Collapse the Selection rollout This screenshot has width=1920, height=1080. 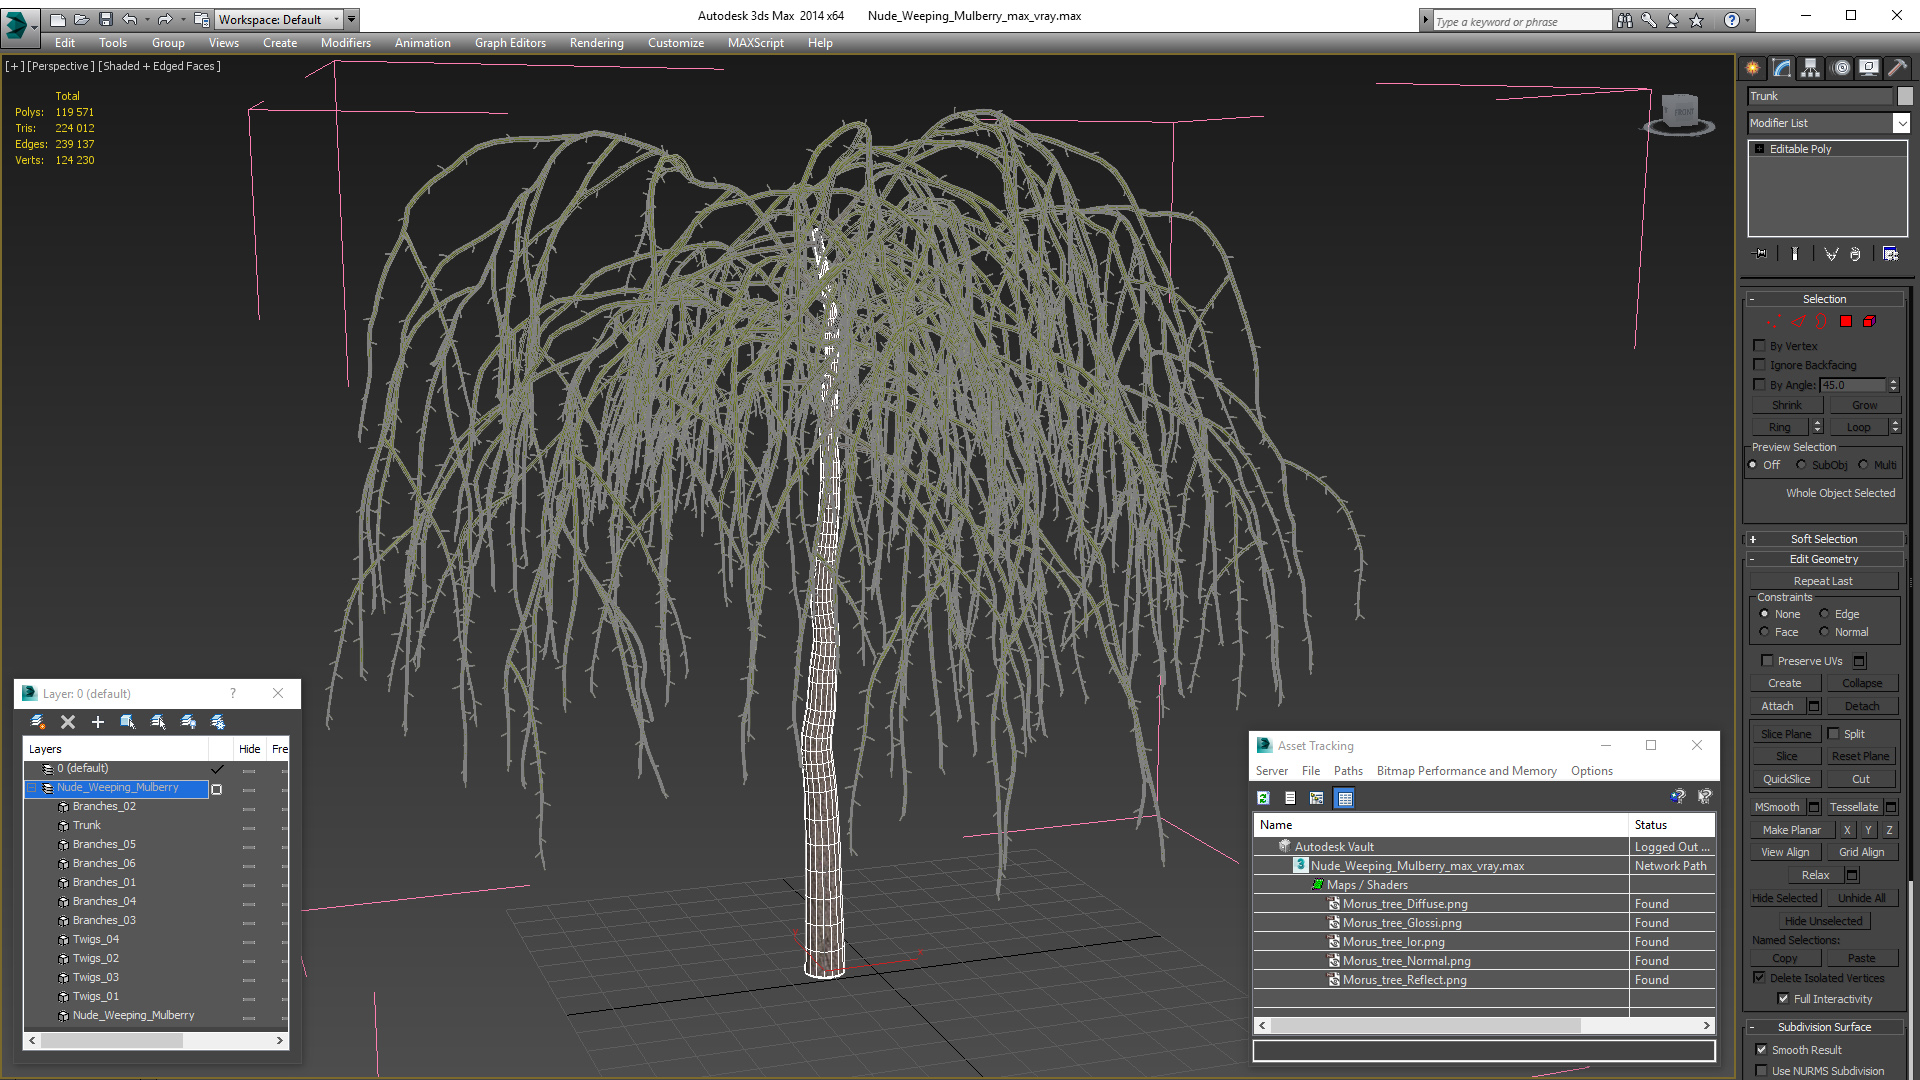pyautogui.click(x=1824, y=299)
